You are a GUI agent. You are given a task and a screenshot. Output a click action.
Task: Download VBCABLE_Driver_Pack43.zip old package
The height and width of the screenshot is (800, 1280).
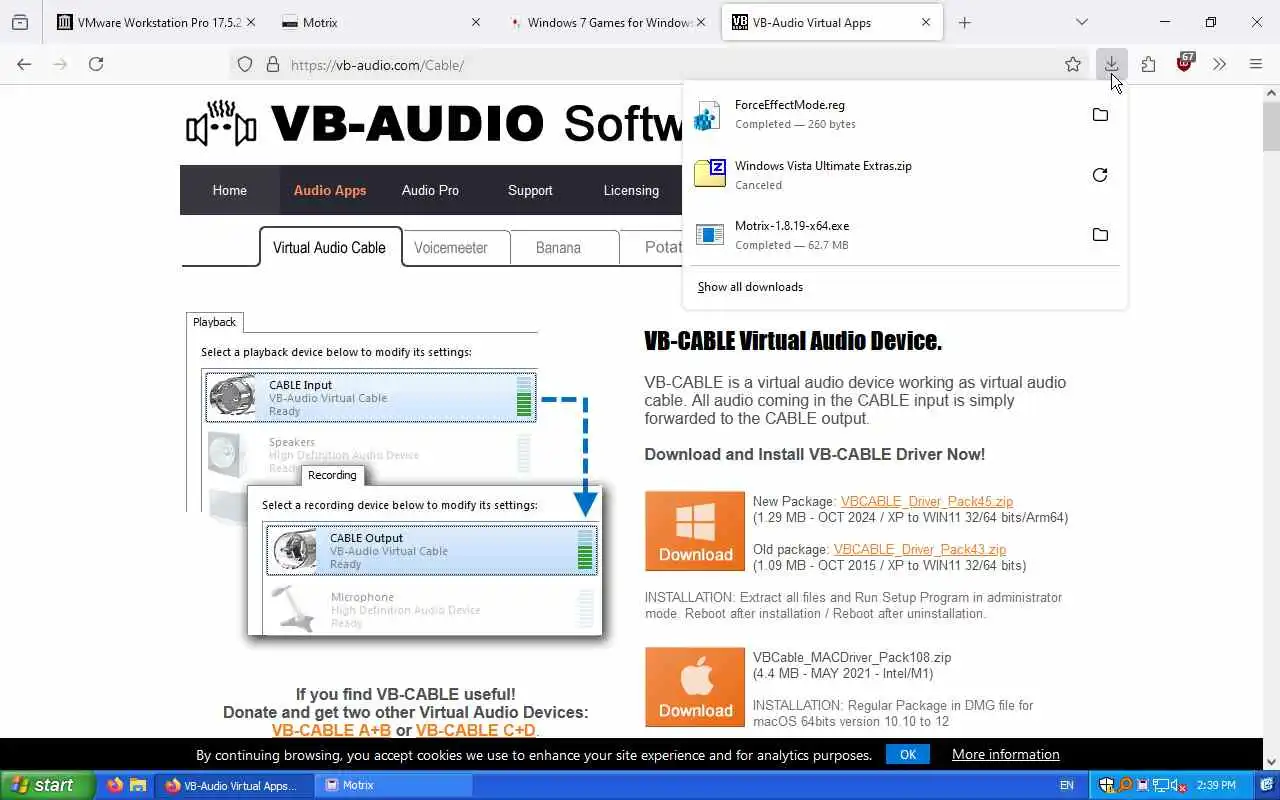pos(920,549)
